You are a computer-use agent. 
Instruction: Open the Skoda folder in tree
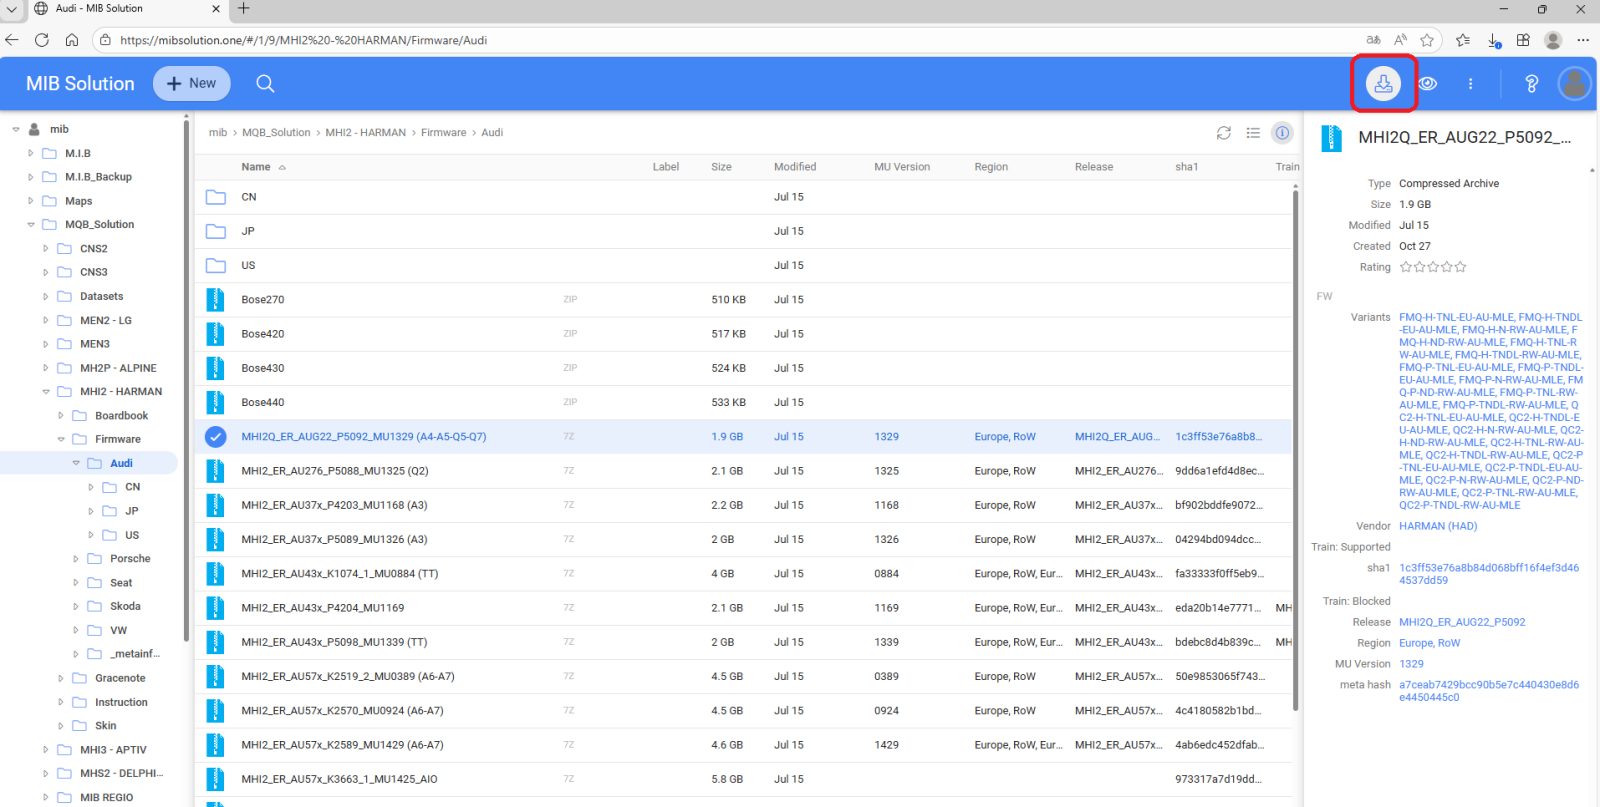coord(125,606)
